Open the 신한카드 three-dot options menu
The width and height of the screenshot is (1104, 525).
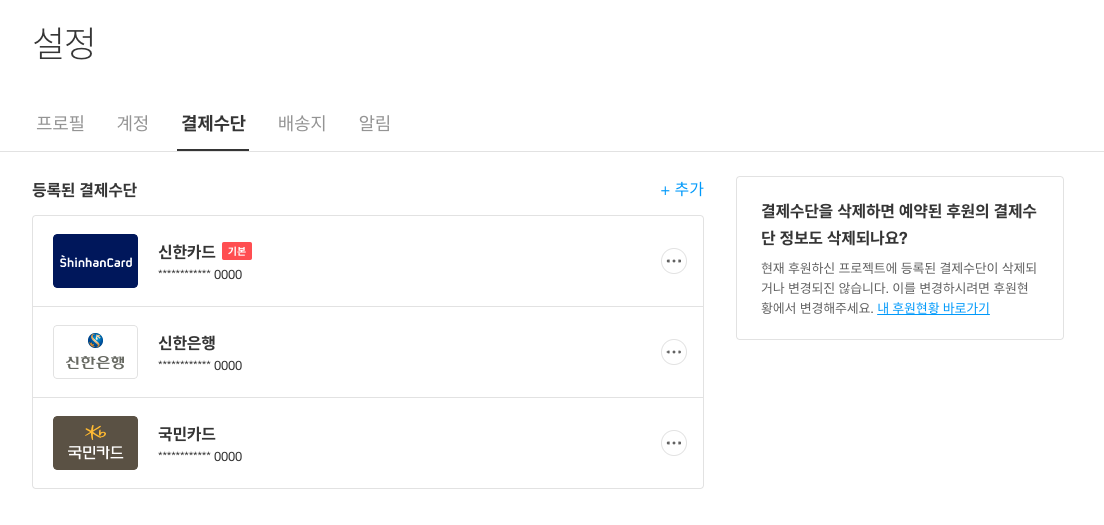pyautogui.click(x=674, y=261)
